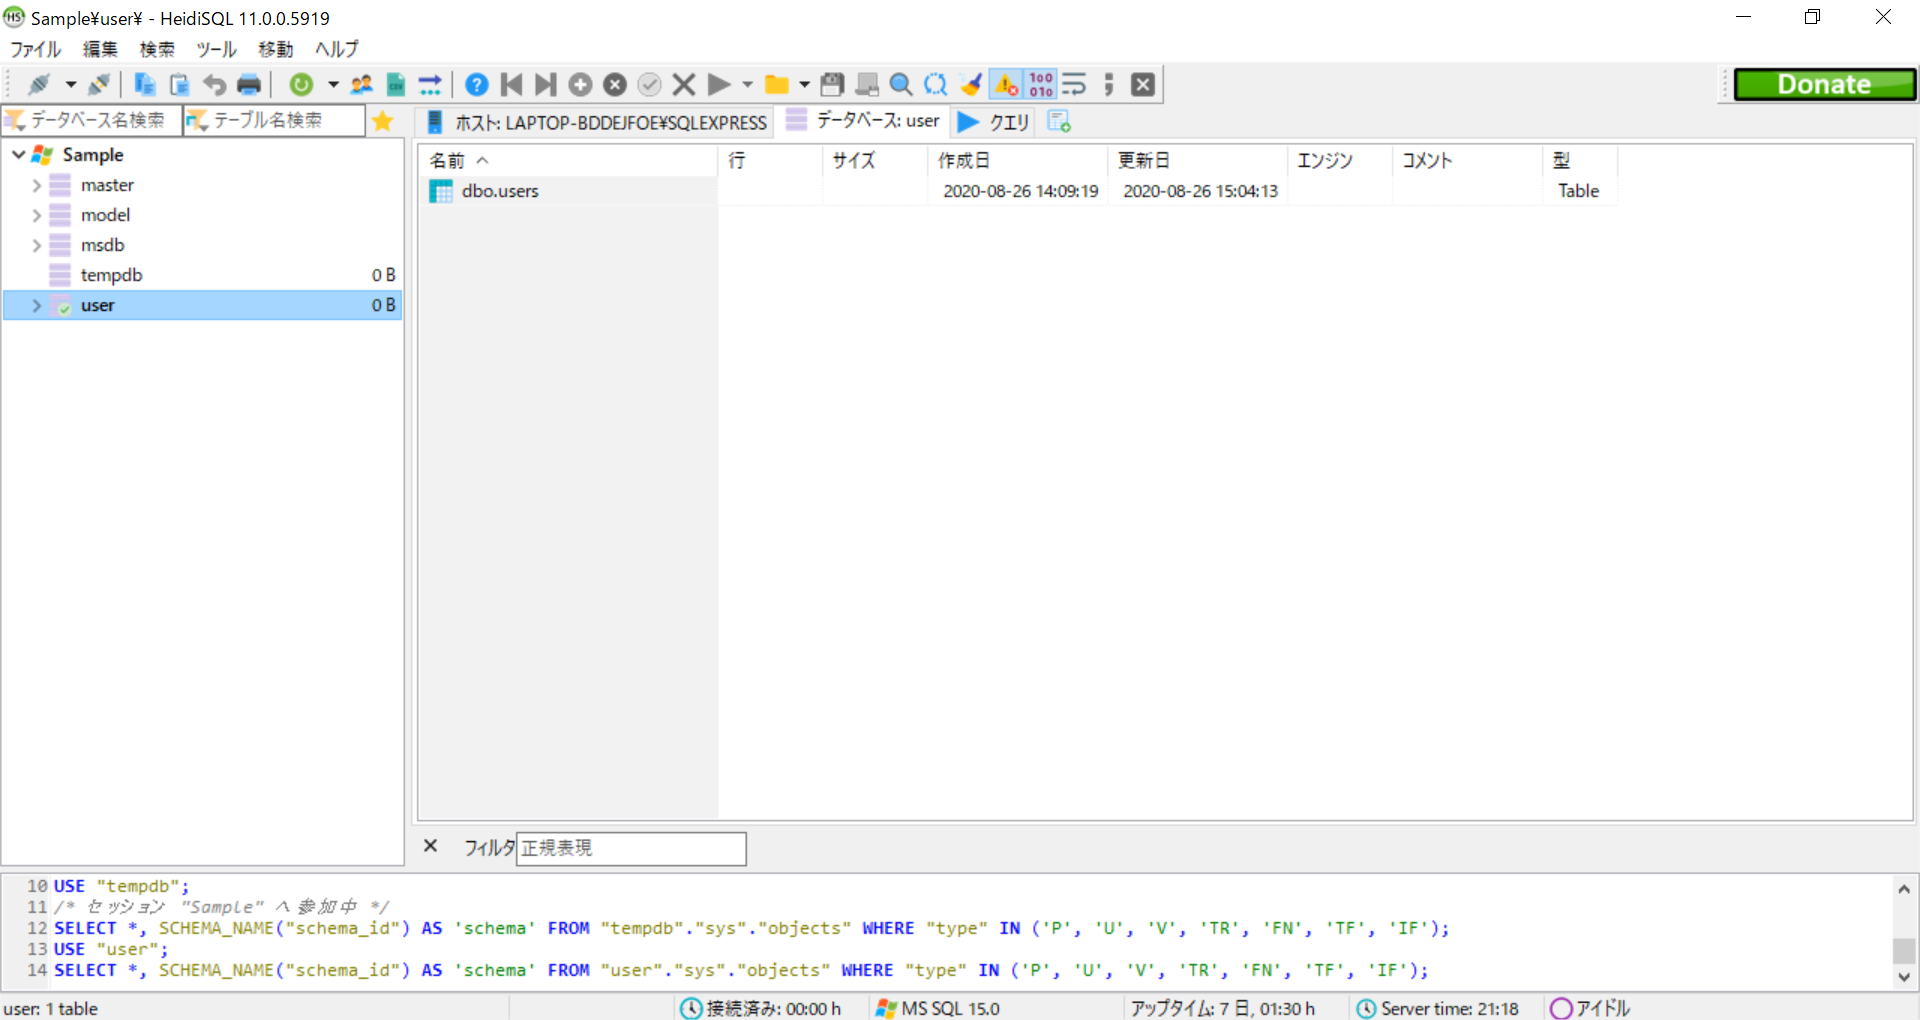Click the dark square close-tab icon
The image size is (1920, 1020).
1143,85
